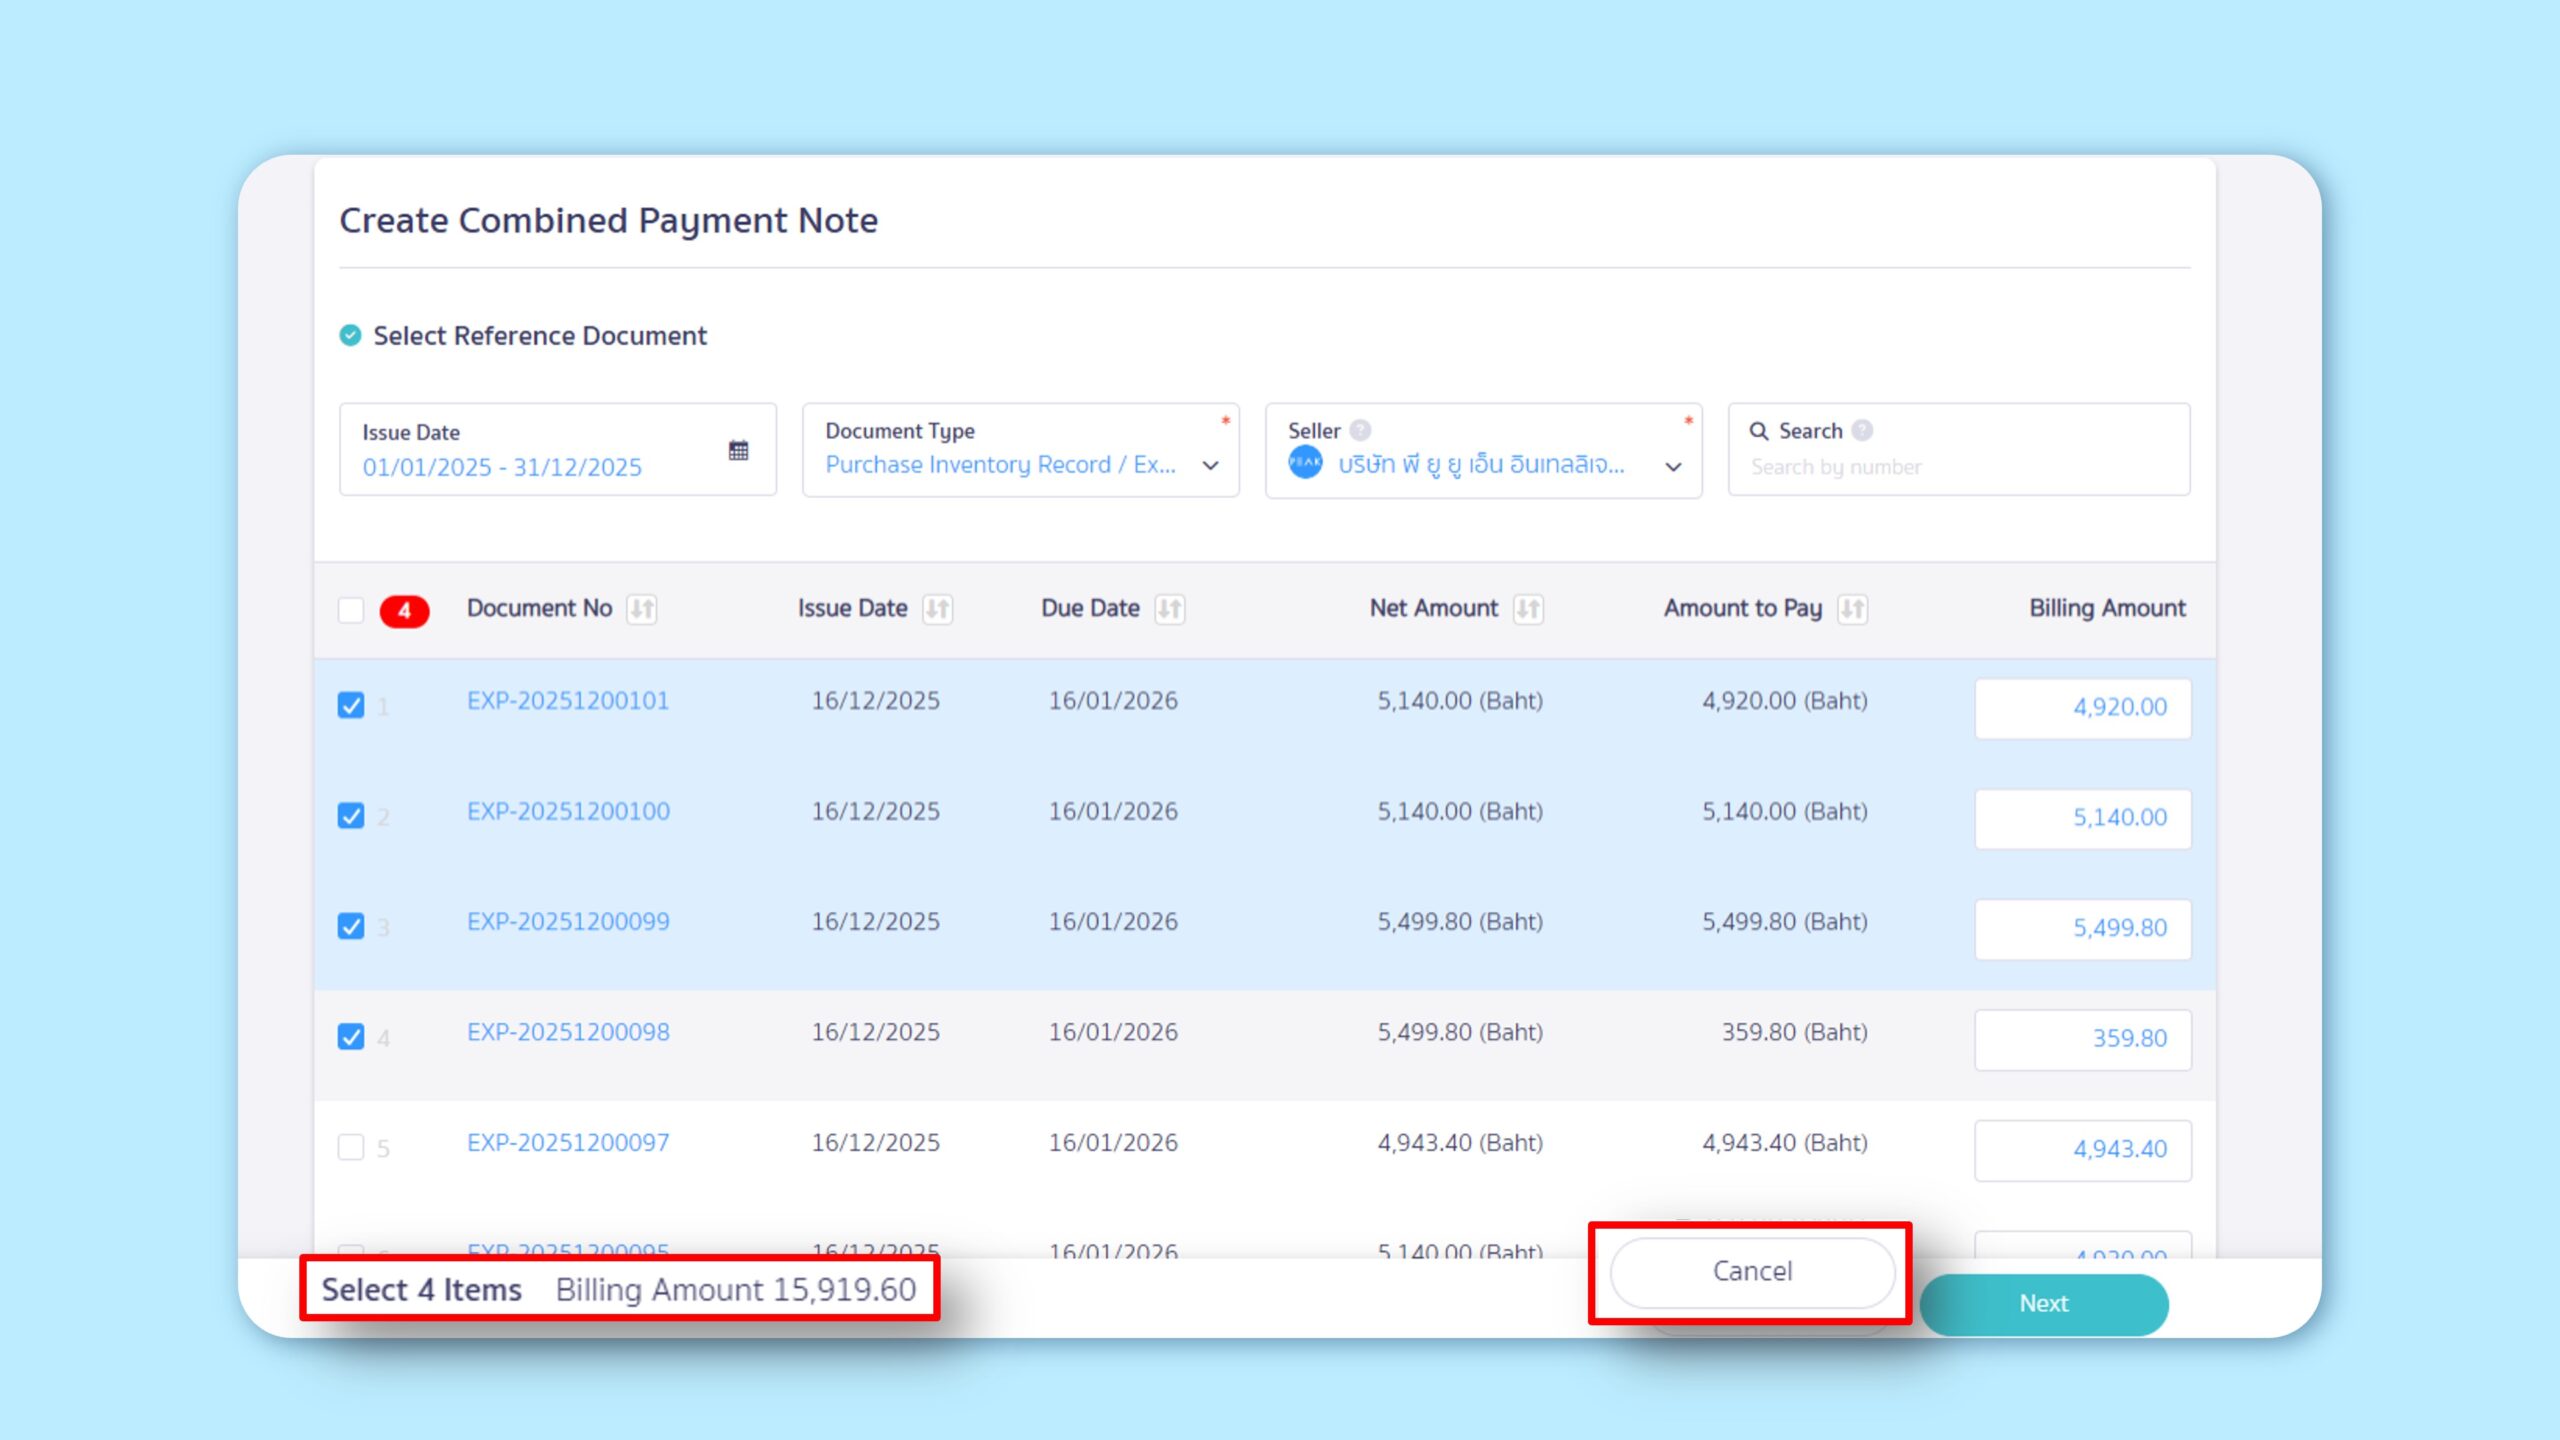The width and height of the screenshot is (2560, 1440).
Task: Click the Seller help question mark icon
Action: pyautogui.click(x=1359, y=431)
